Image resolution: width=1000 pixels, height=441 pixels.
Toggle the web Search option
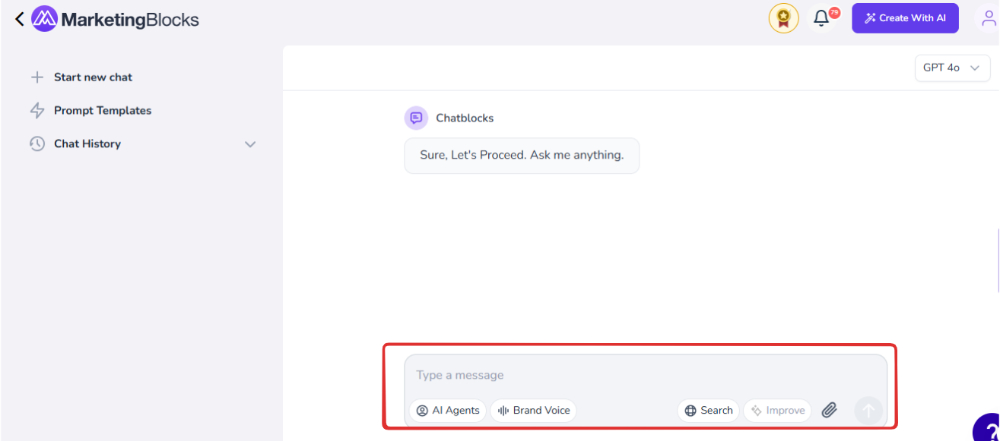709,410
